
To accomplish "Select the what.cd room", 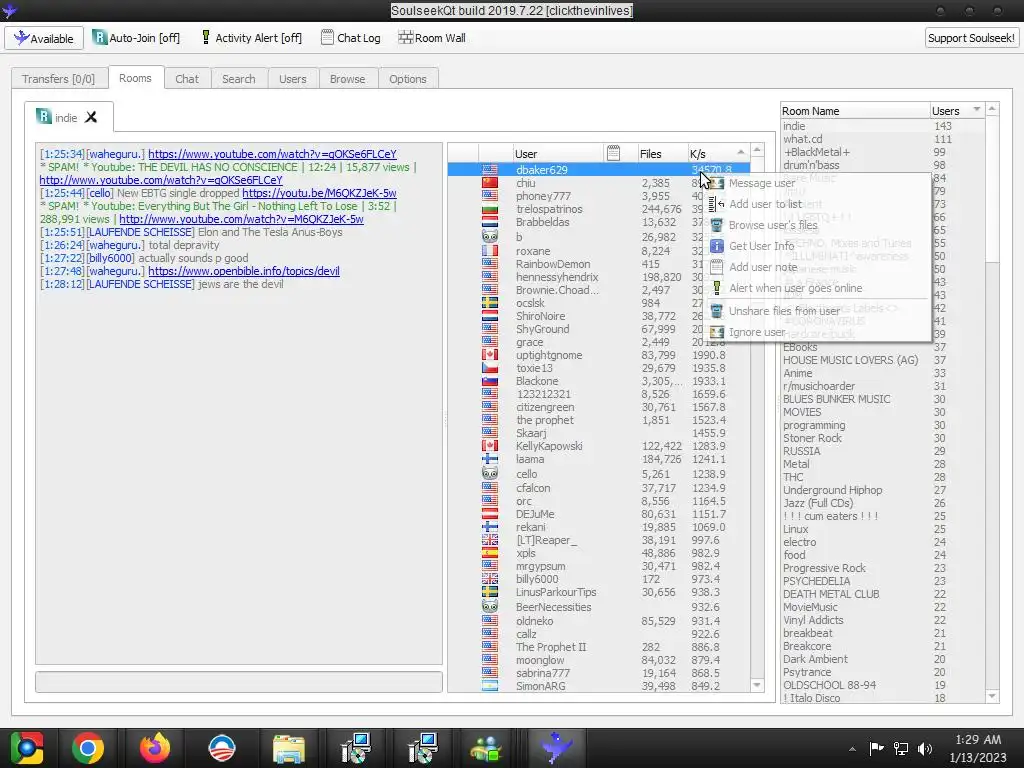I will (x=882, y=139).
